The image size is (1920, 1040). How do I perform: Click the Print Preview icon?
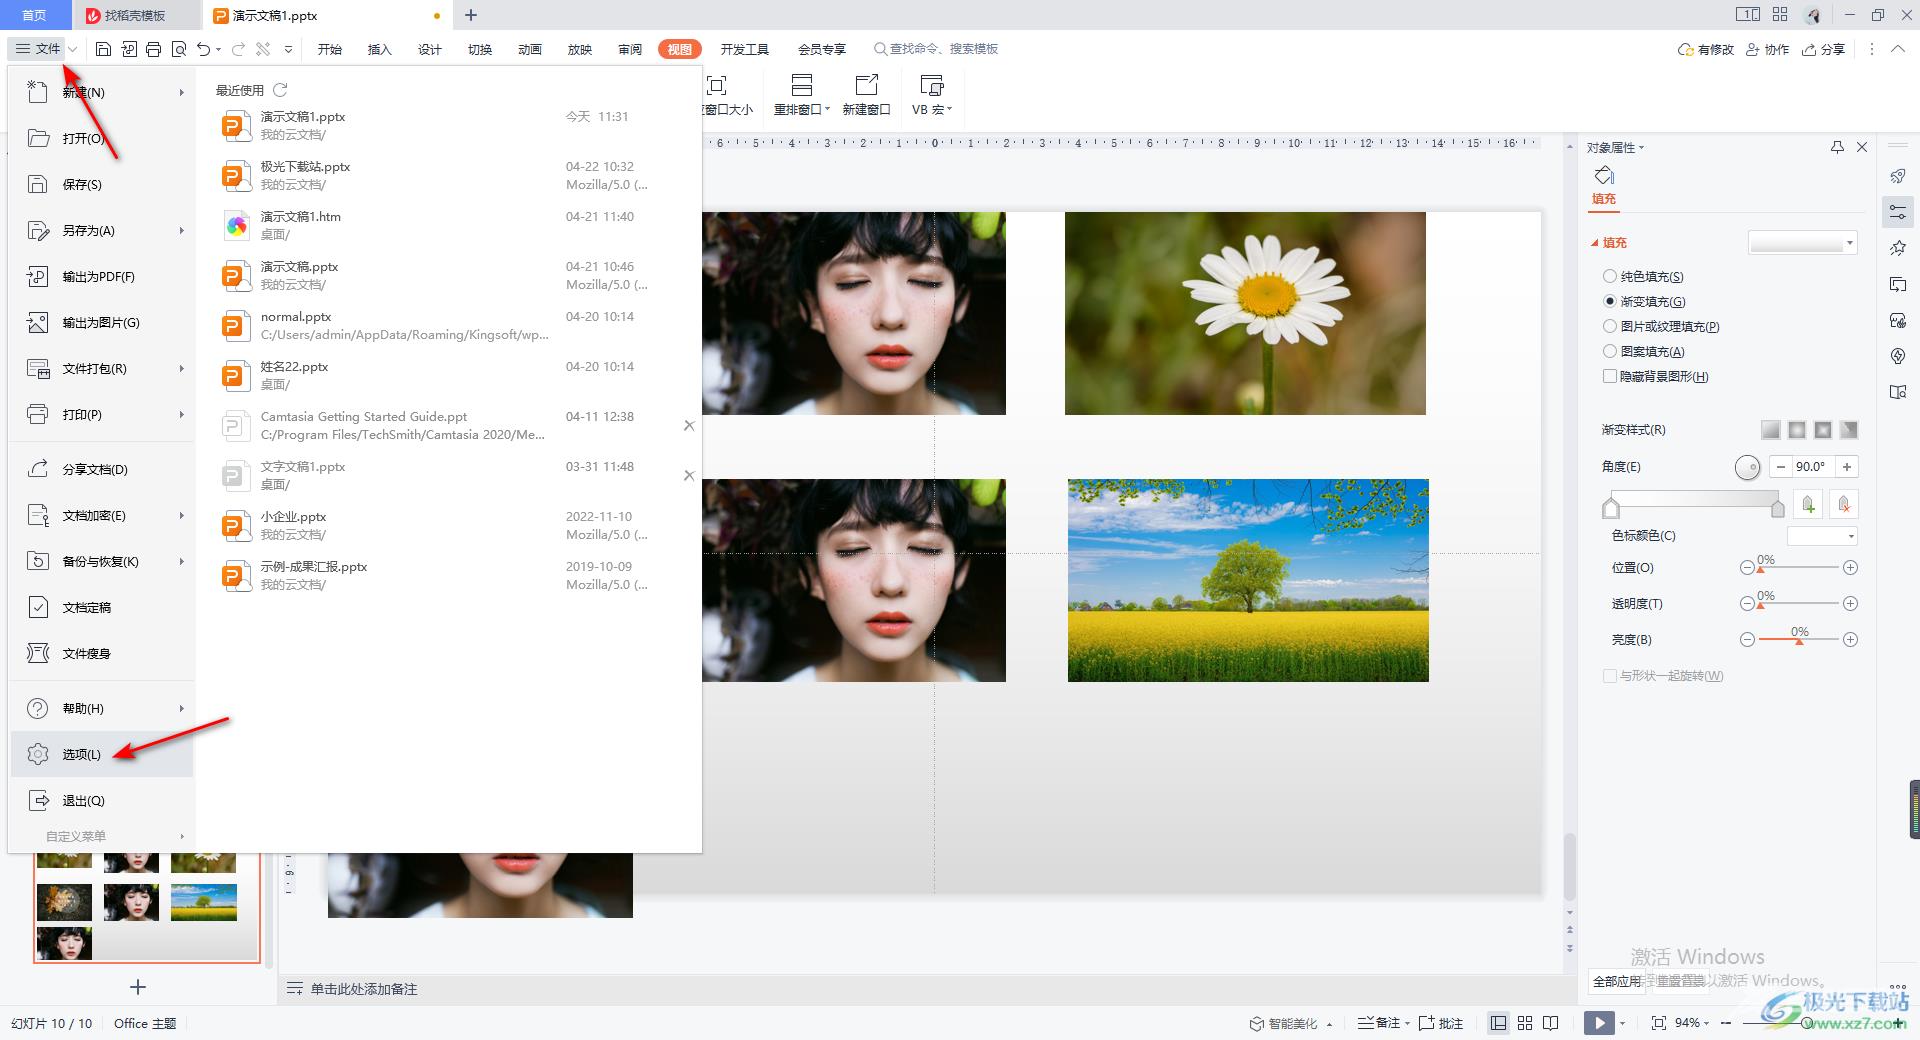click(179, 49)
